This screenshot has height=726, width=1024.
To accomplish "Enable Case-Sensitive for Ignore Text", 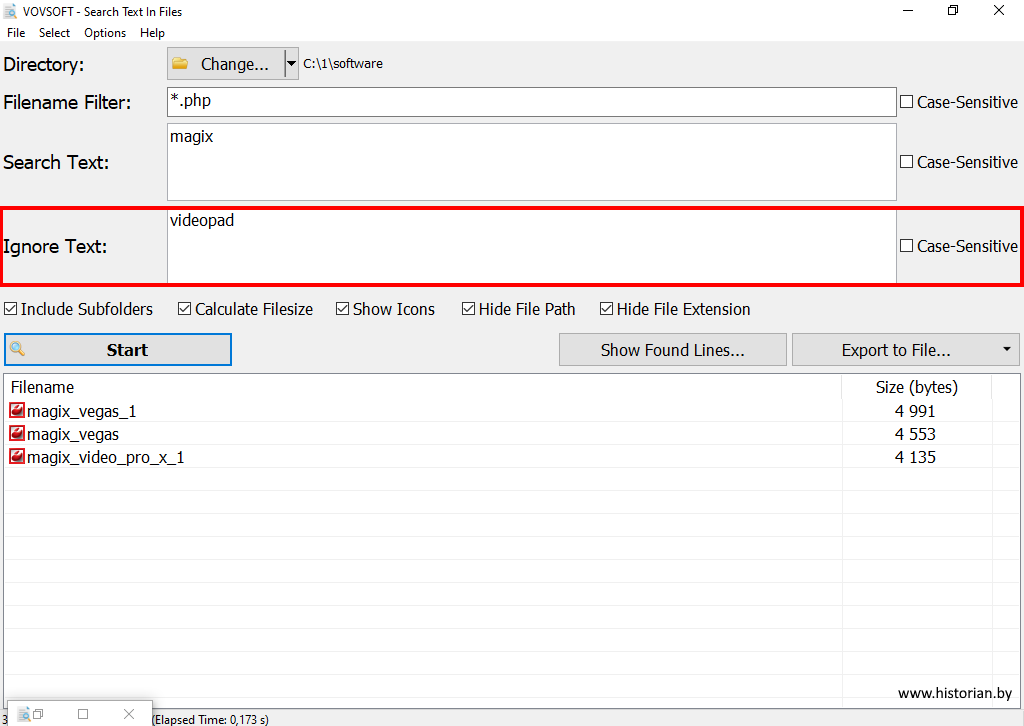I will [907, 246].
